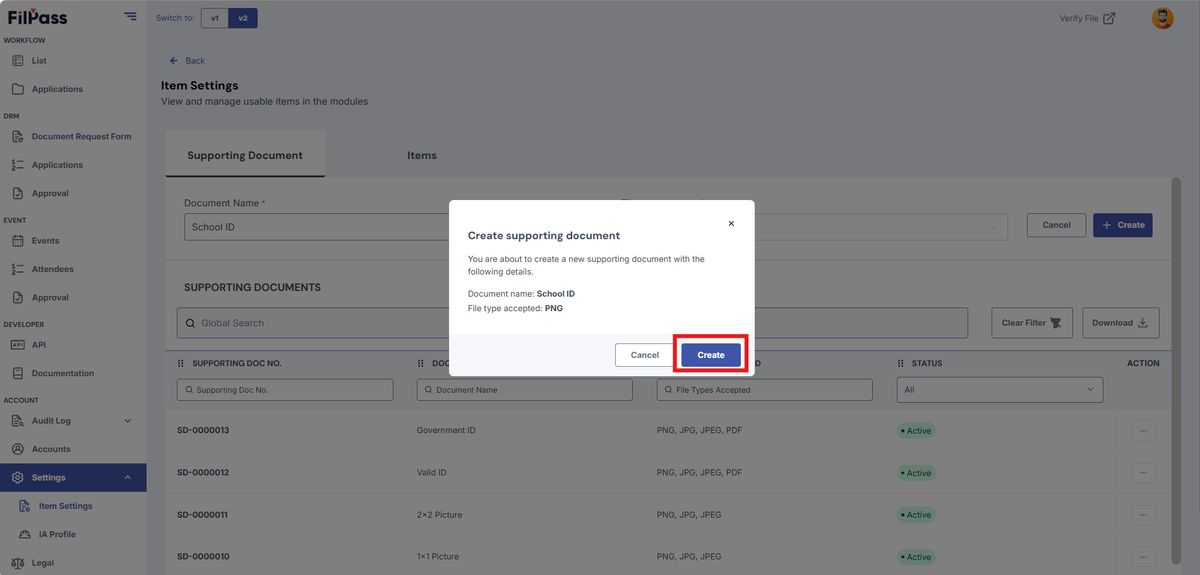1200x575 pixels.
Task: Open the Status filter dropdown showing All
Action: click(1000, 390)
